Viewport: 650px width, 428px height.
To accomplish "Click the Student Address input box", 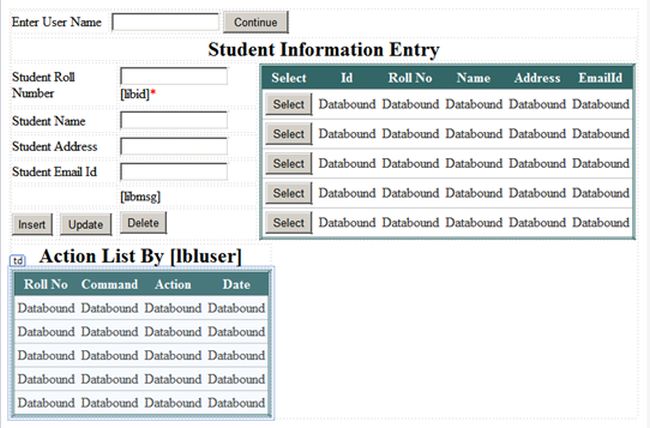I will (174, 146).
